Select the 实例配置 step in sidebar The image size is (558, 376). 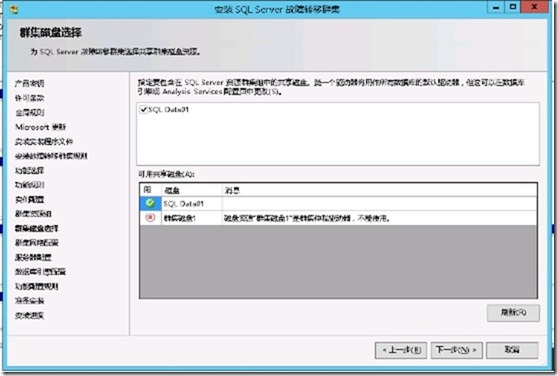30,199
